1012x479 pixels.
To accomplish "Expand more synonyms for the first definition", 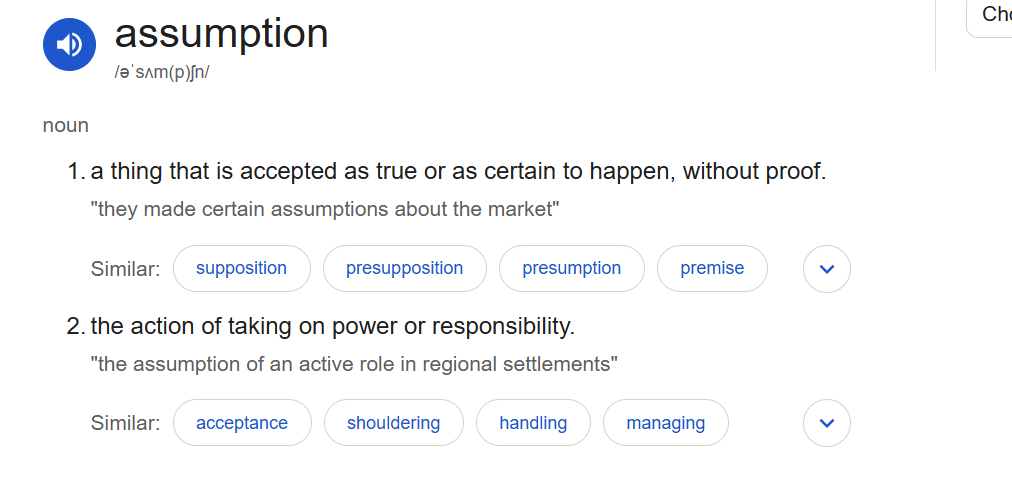I will tap(827, 269).
